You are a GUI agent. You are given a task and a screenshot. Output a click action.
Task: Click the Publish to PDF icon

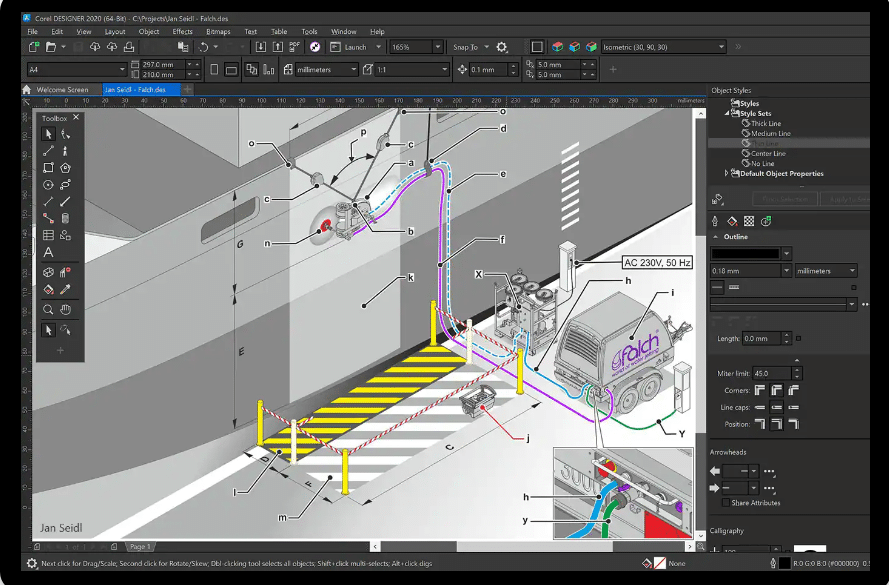point(295,47)
